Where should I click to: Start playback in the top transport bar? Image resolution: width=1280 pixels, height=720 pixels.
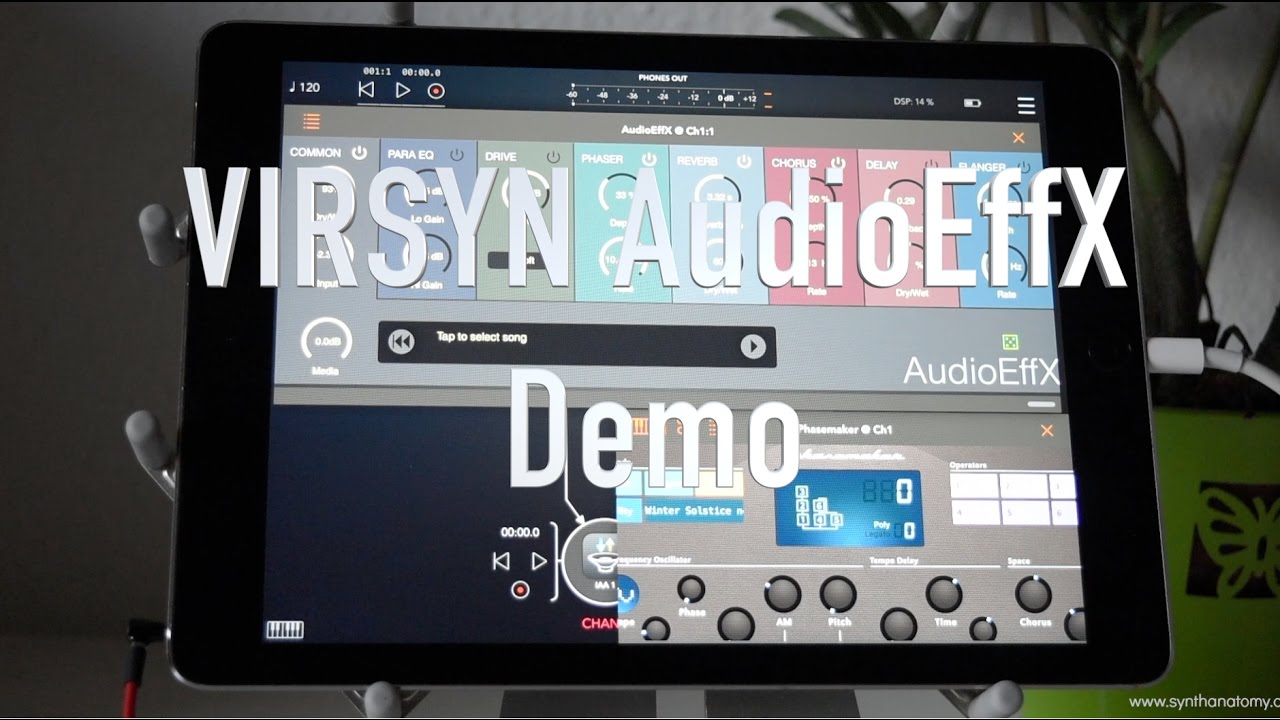[x=402, y=90]
